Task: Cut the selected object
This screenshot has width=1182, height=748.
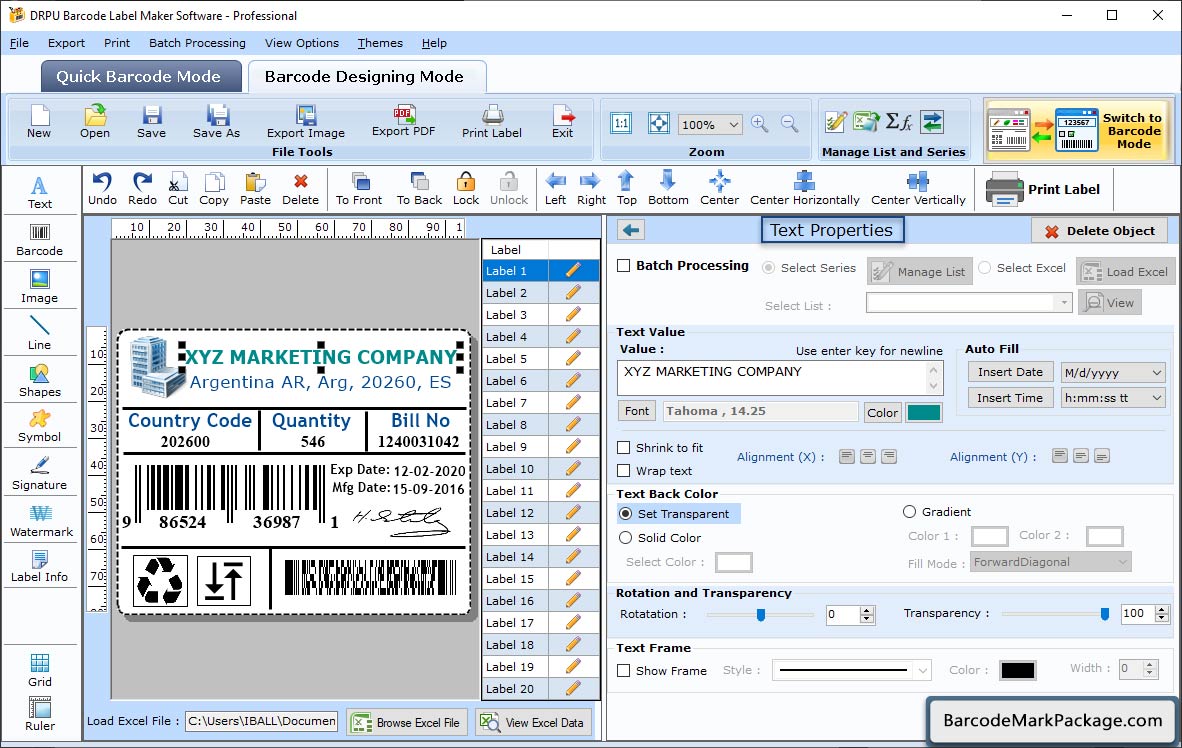Action: click(x=178, y=189)
